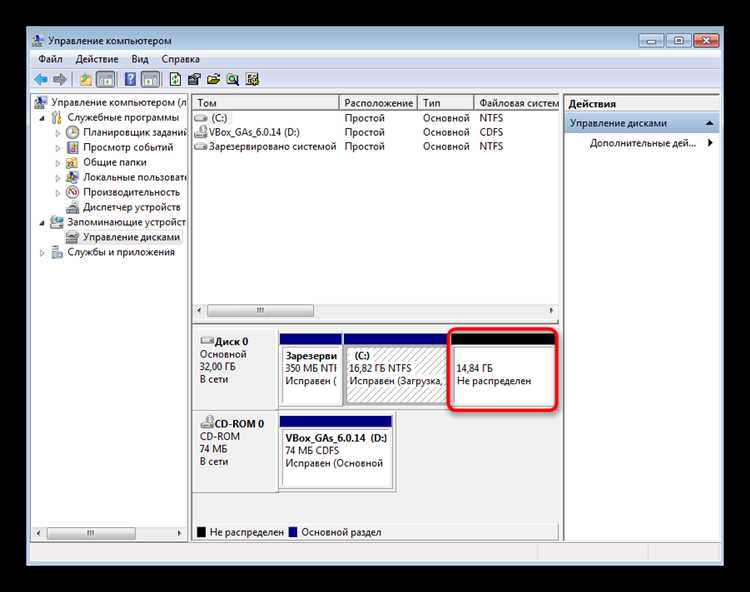Select the VBox_GAs_6.0.14 (D:) volume row
Viewport: 750px width, 592px height.
tap(375, 132)
